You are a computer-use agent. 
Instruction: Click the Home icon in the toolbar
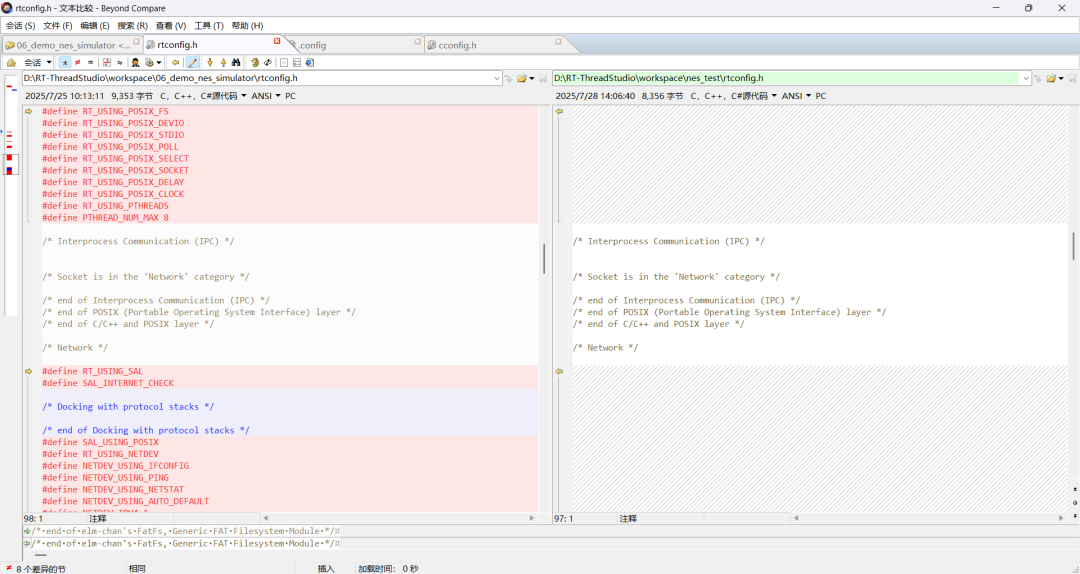[x=11, y=62]
